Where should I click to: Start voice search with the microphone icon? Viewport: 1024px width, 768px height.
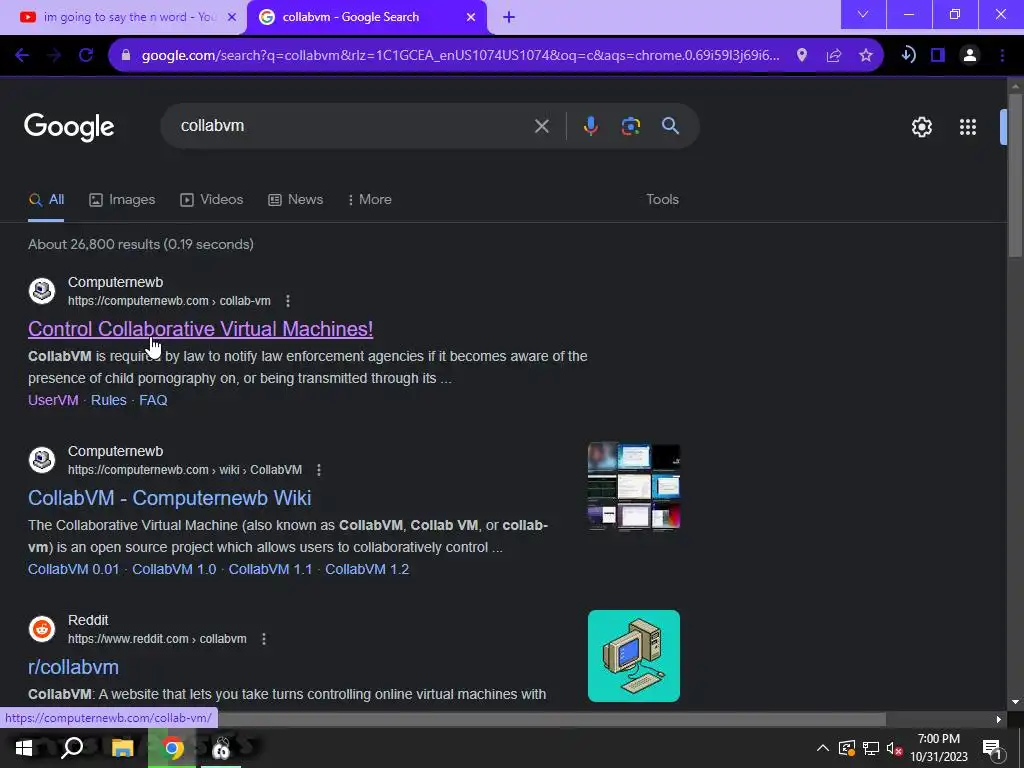(x=590, y=126)
